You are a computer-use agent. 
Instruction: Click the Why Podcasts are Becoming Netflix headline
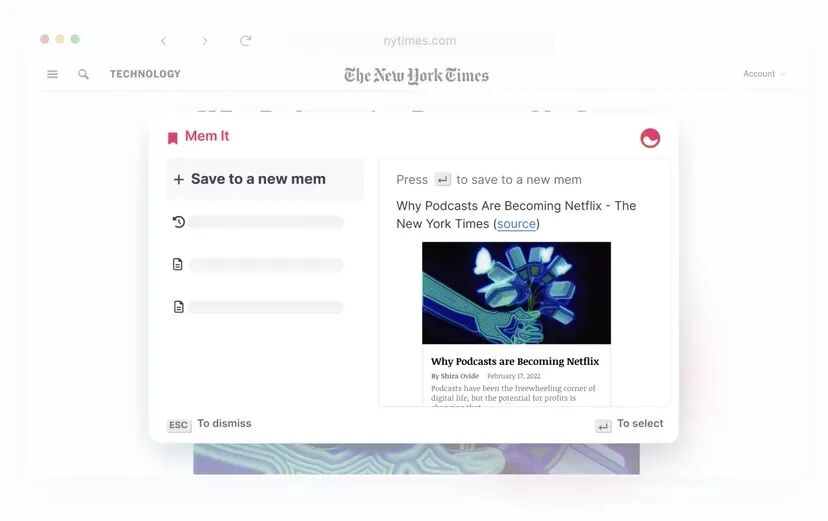click(515, 362)
